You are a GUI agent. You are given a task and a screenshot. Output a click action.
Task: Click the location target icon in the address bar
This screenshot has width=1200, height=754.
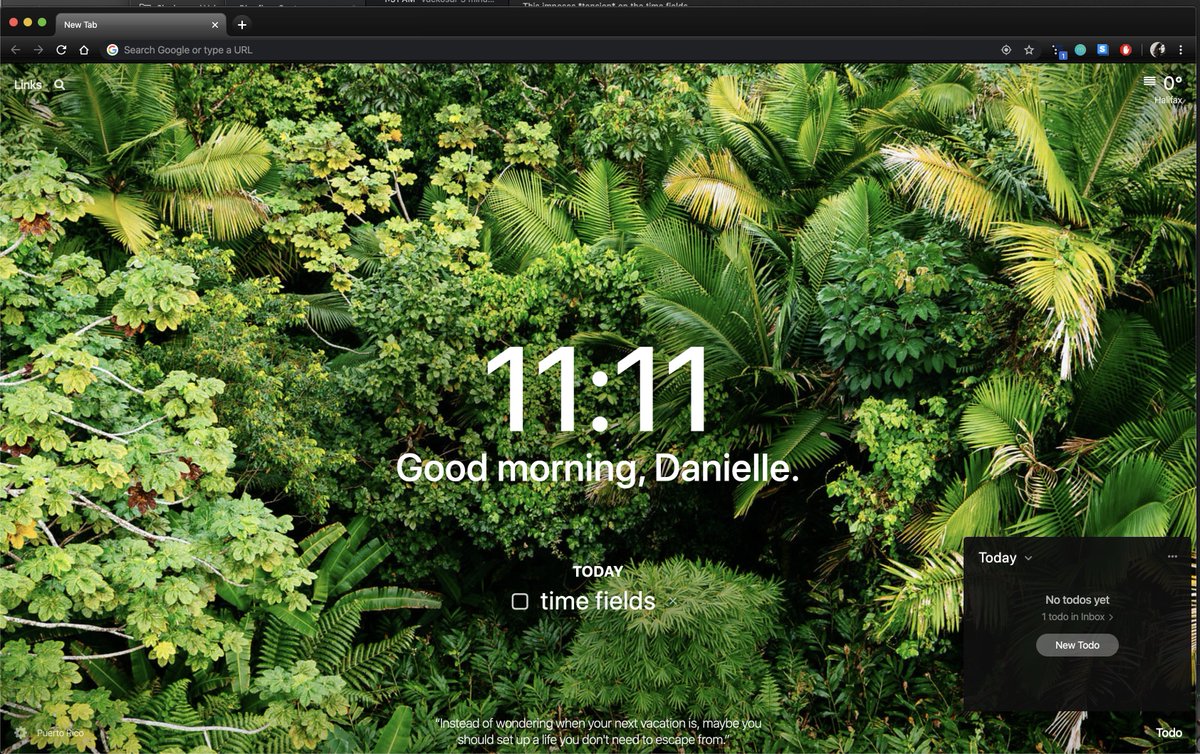(1006, 50)
